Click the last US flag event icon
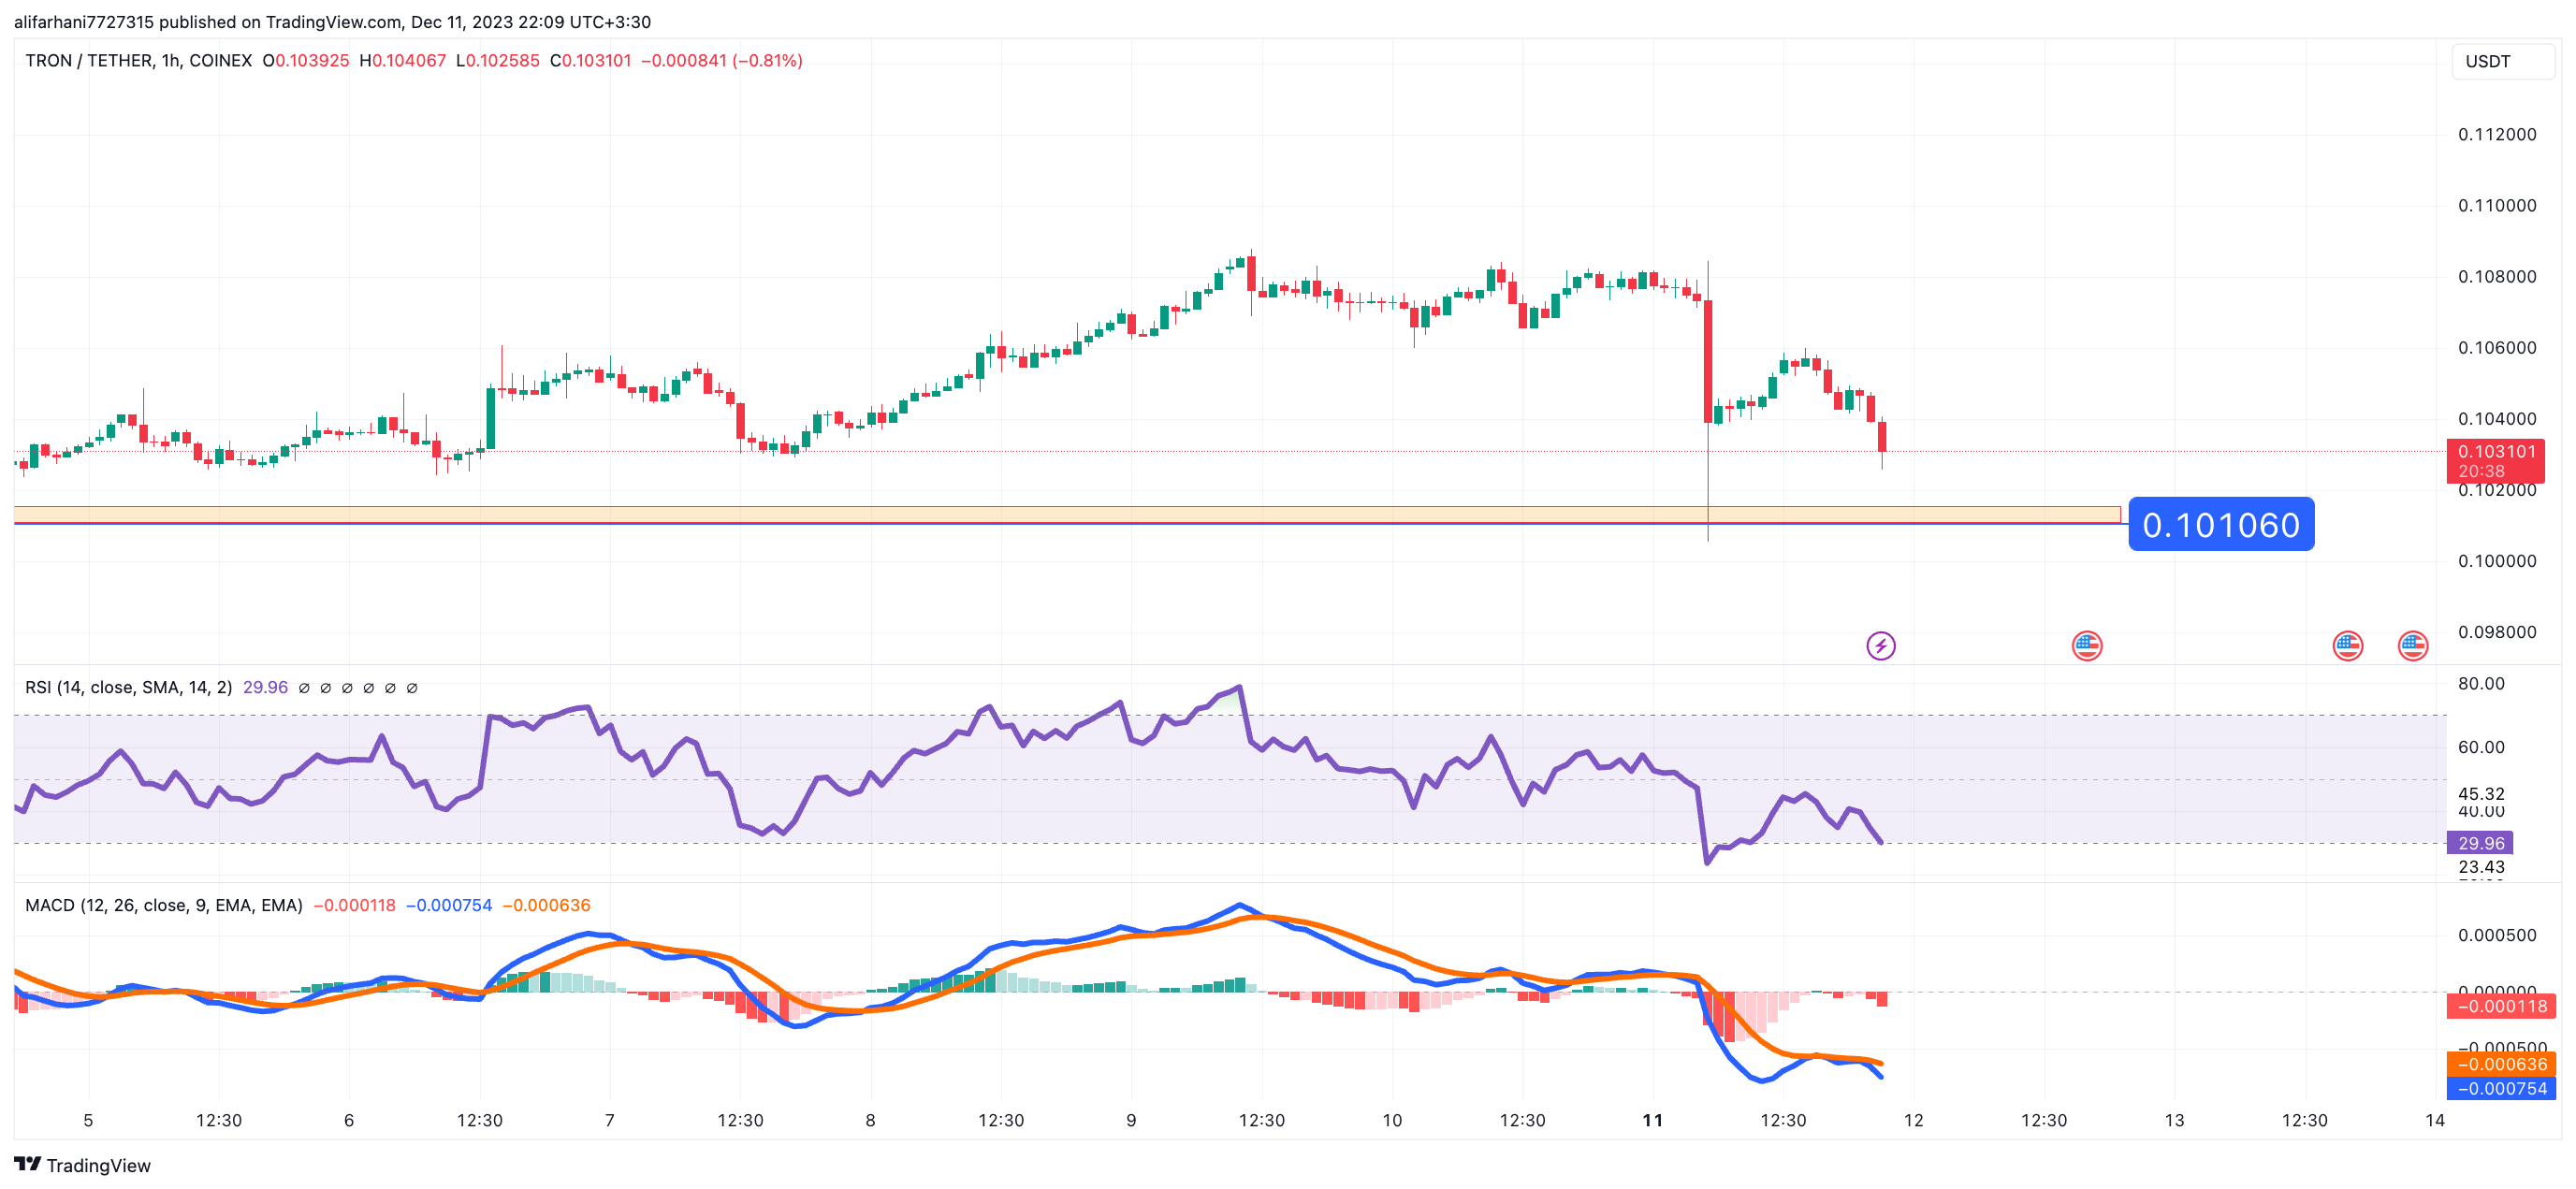This screenshot has height=1189, width=2576. click(2412, 646)
